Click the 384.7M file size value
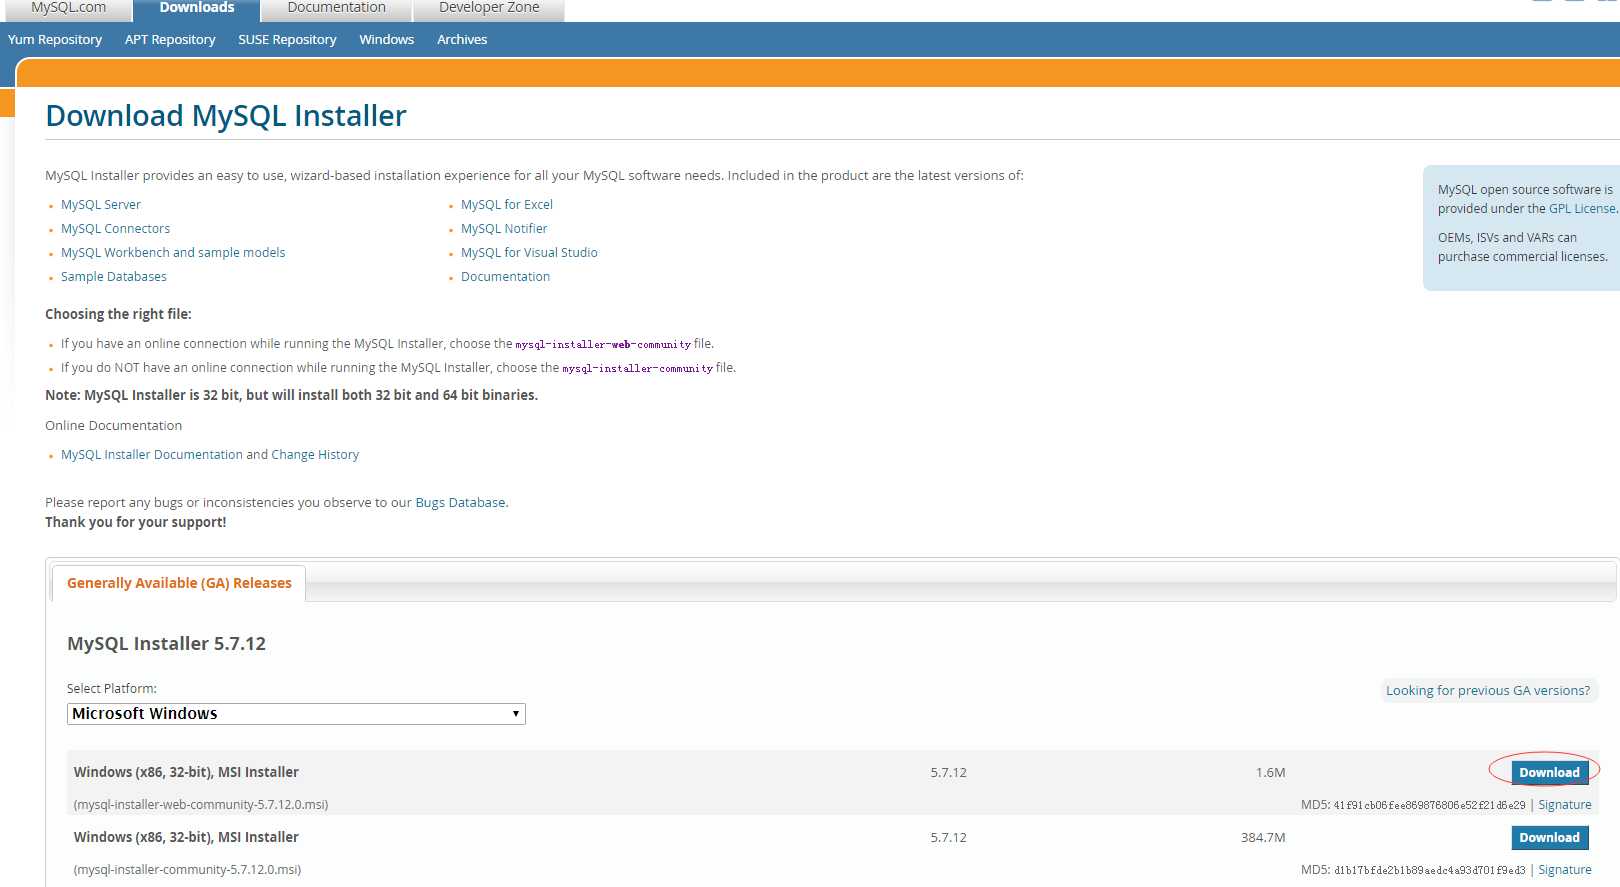 [1263, 838]
